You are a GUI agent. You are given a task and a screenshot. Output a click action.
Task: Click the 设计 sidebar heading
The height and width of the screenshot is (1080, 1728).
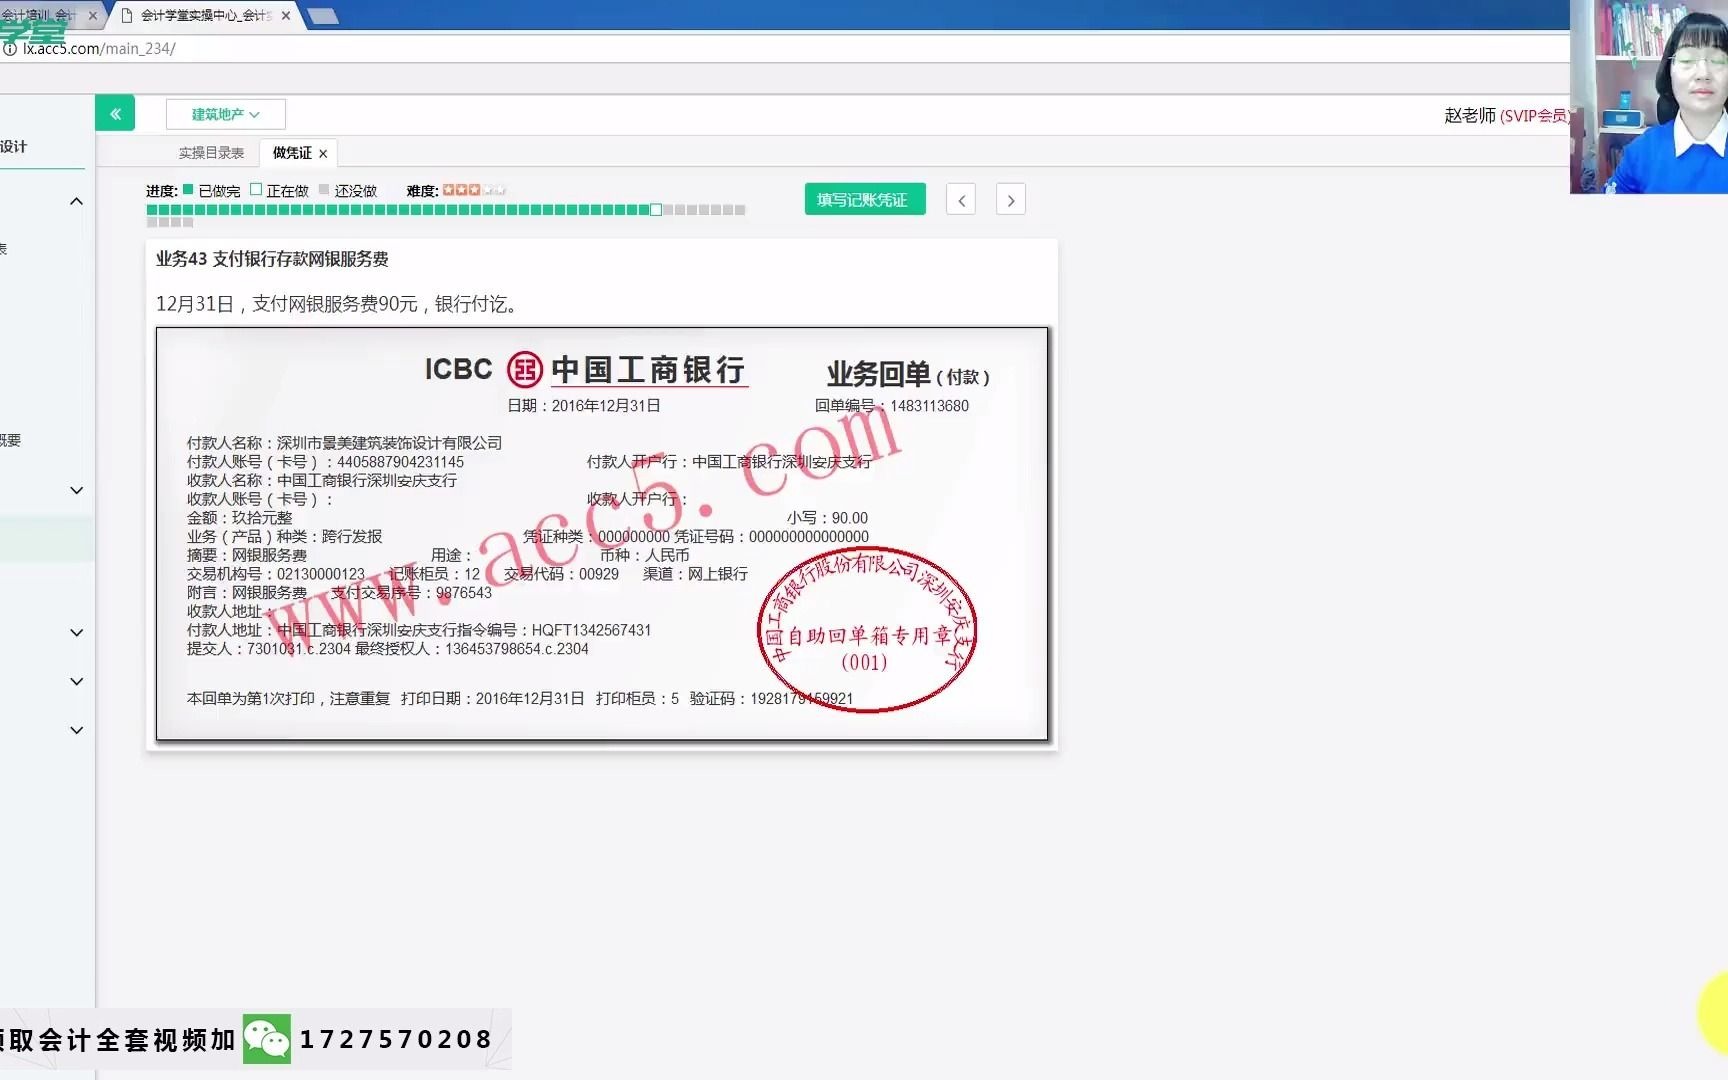14,146
